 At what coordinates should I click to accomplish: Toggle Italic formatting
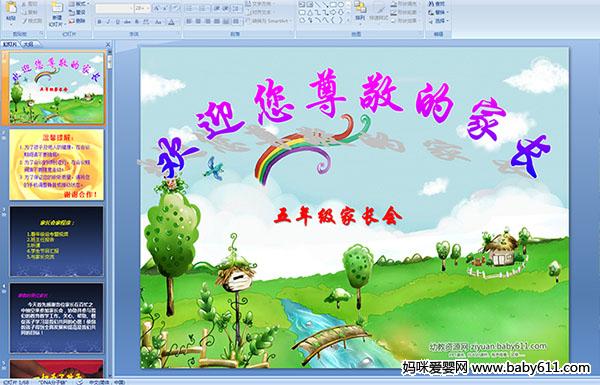[108, 22]
